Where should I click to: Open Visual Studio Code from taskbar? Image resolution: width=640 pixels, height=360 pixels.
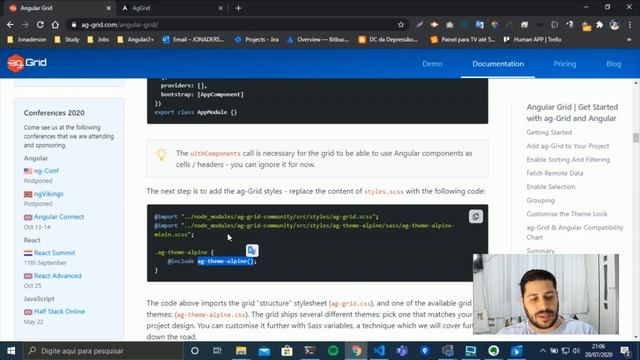coord(379,351)
